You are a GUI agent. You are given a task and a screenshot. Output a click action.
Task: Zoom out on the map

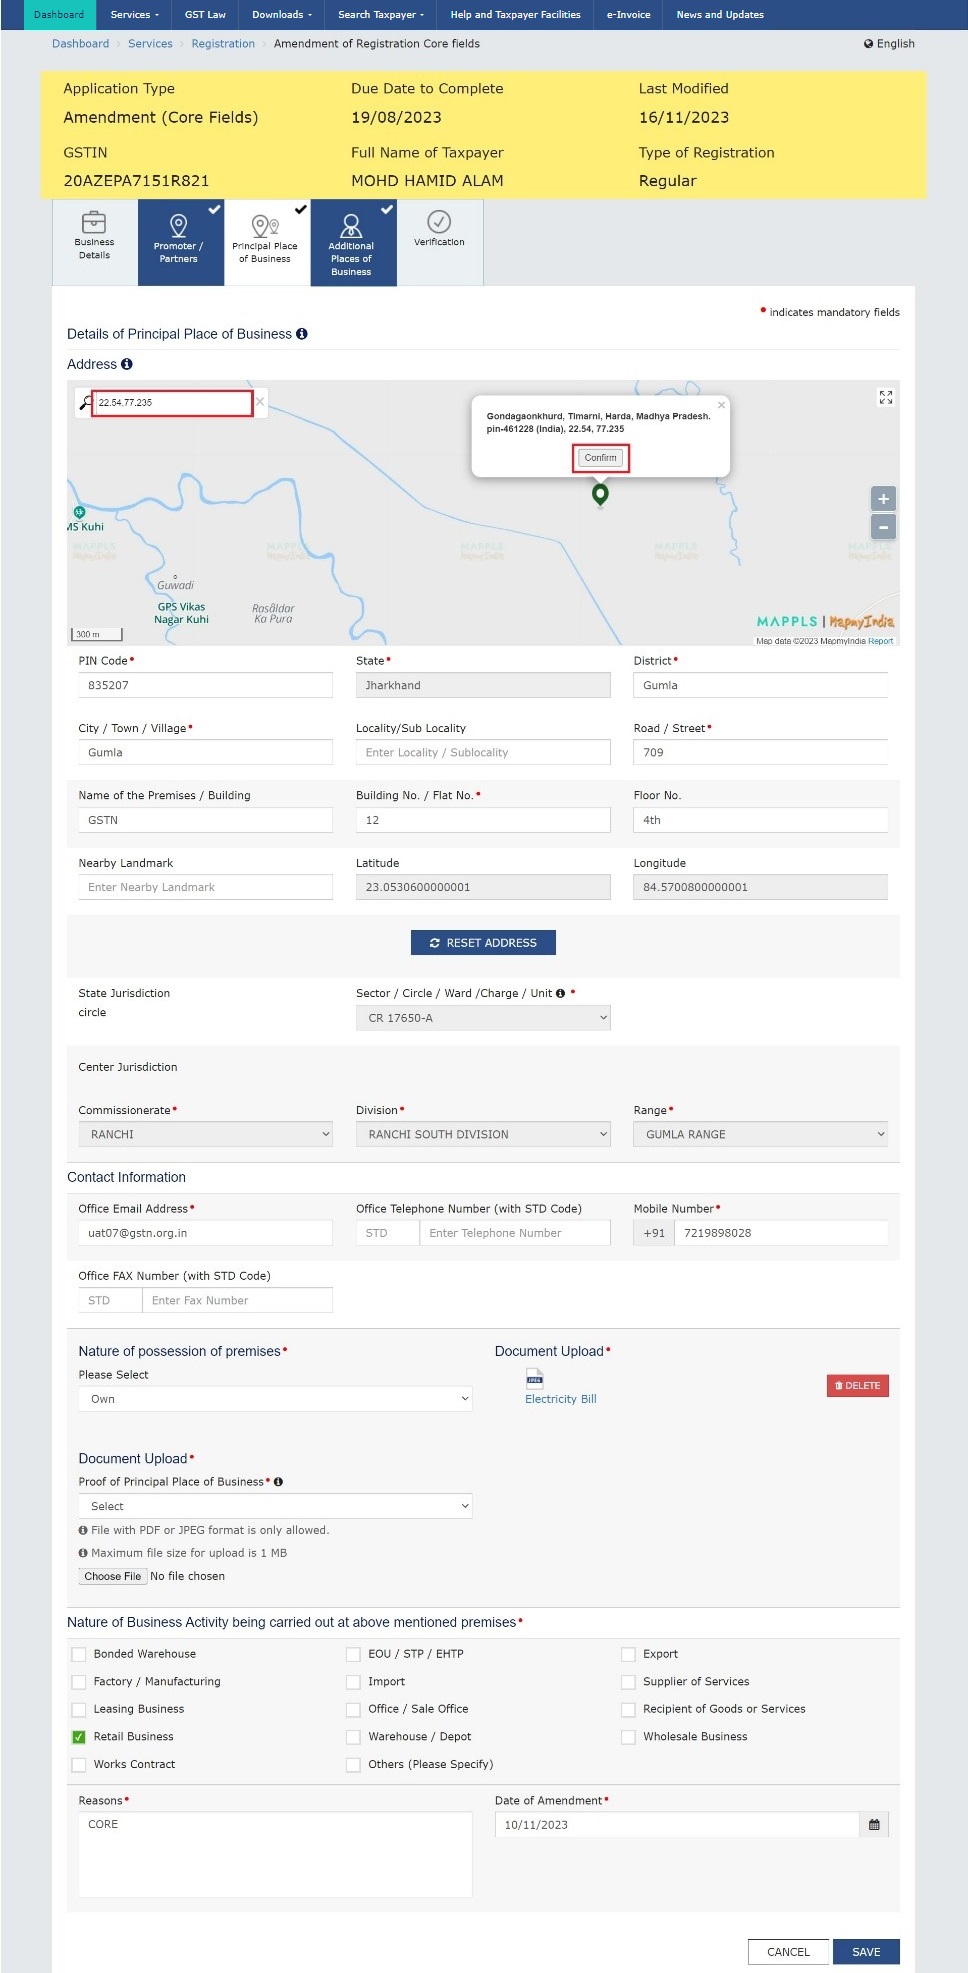(x=883, y=527)
